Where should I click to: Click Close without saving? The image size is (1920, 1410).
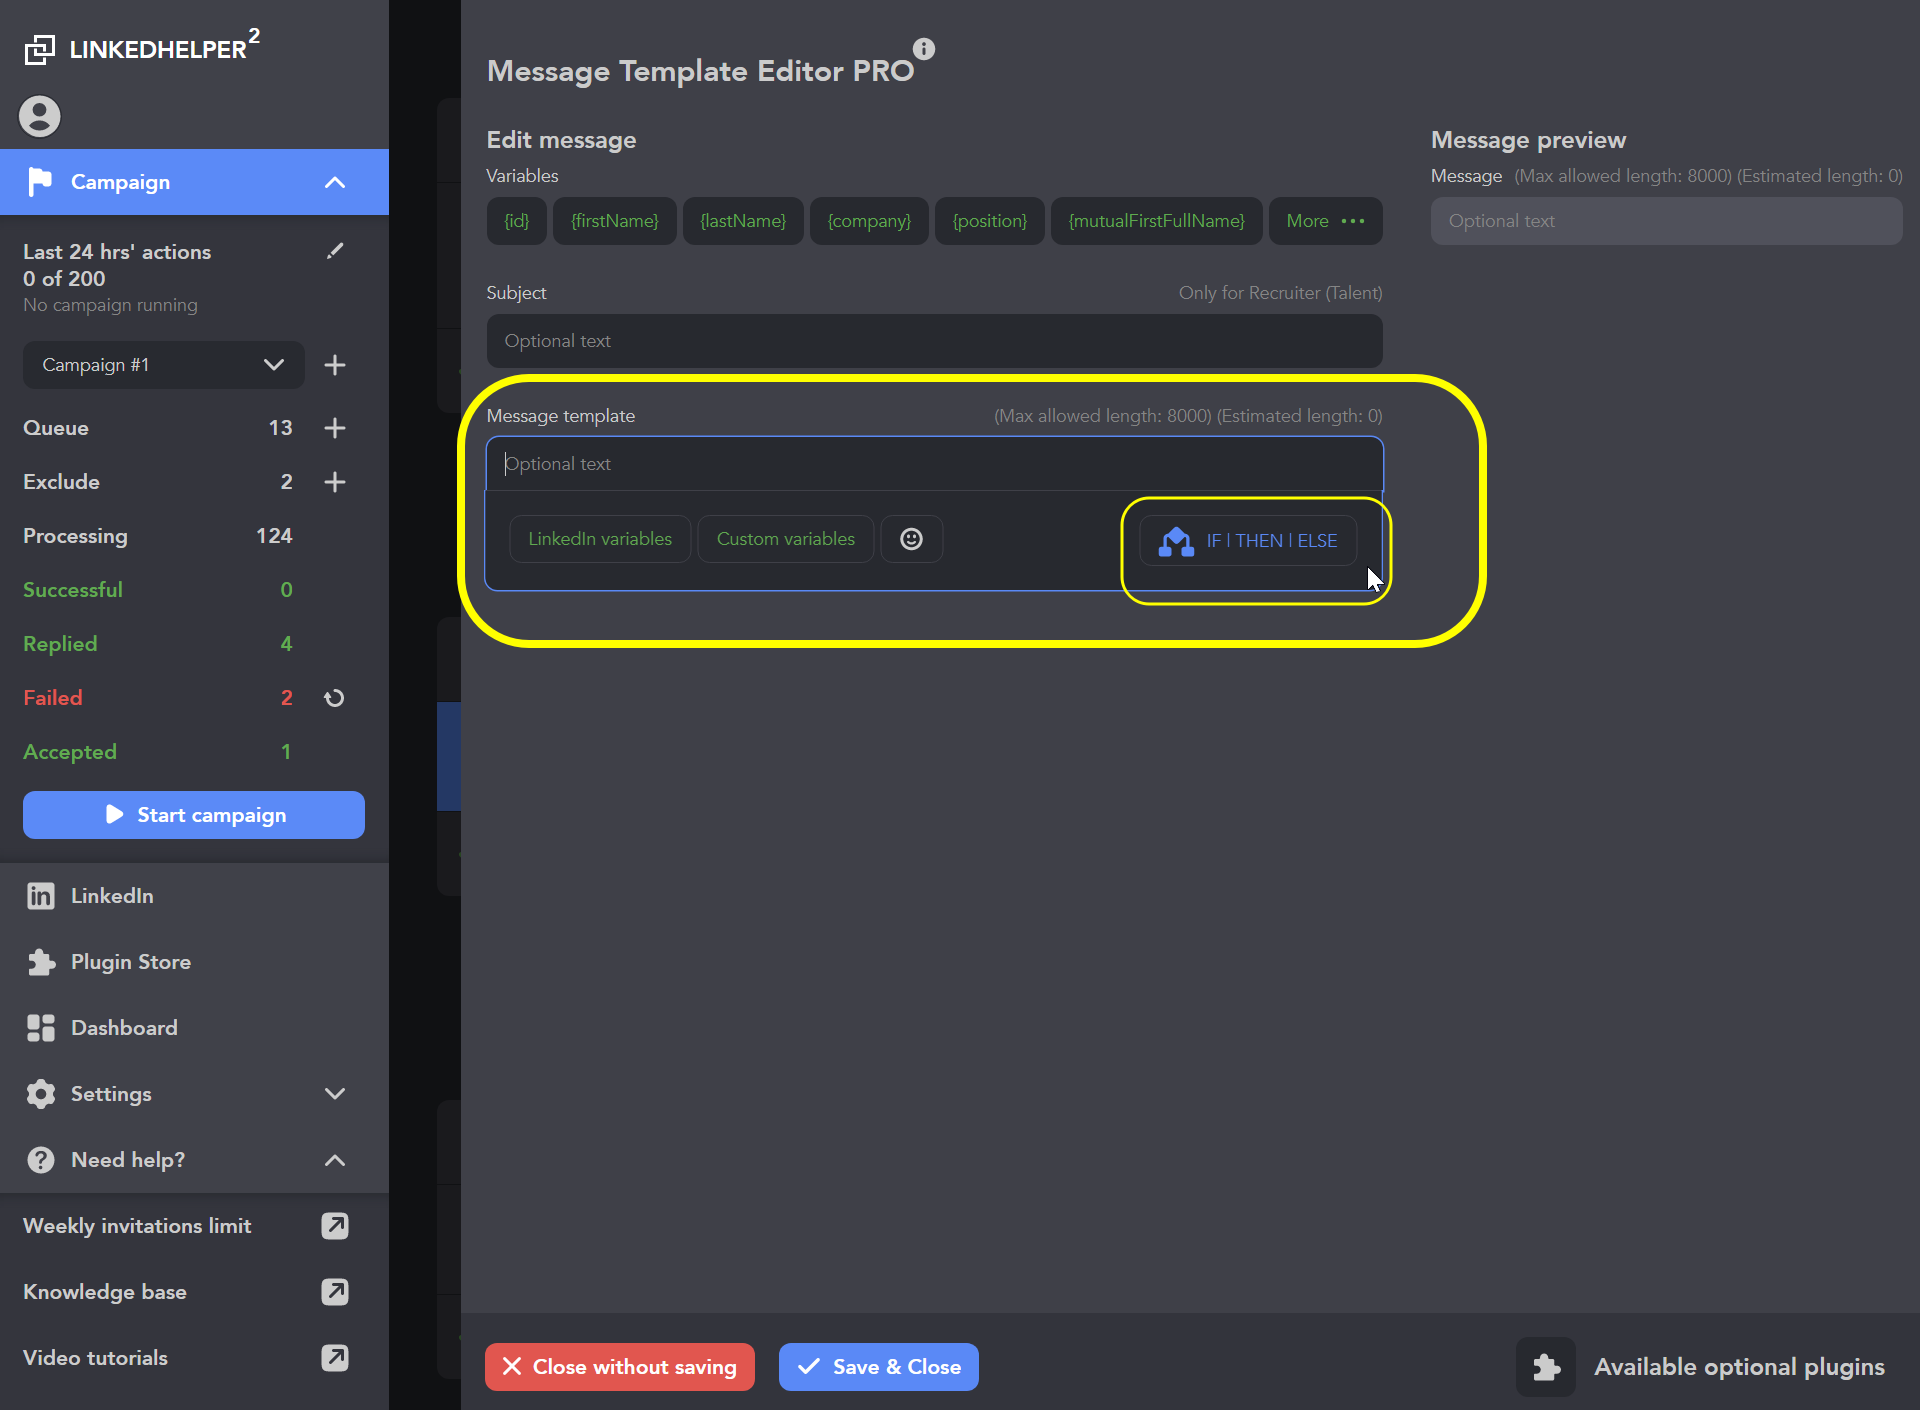point(620,1367)
